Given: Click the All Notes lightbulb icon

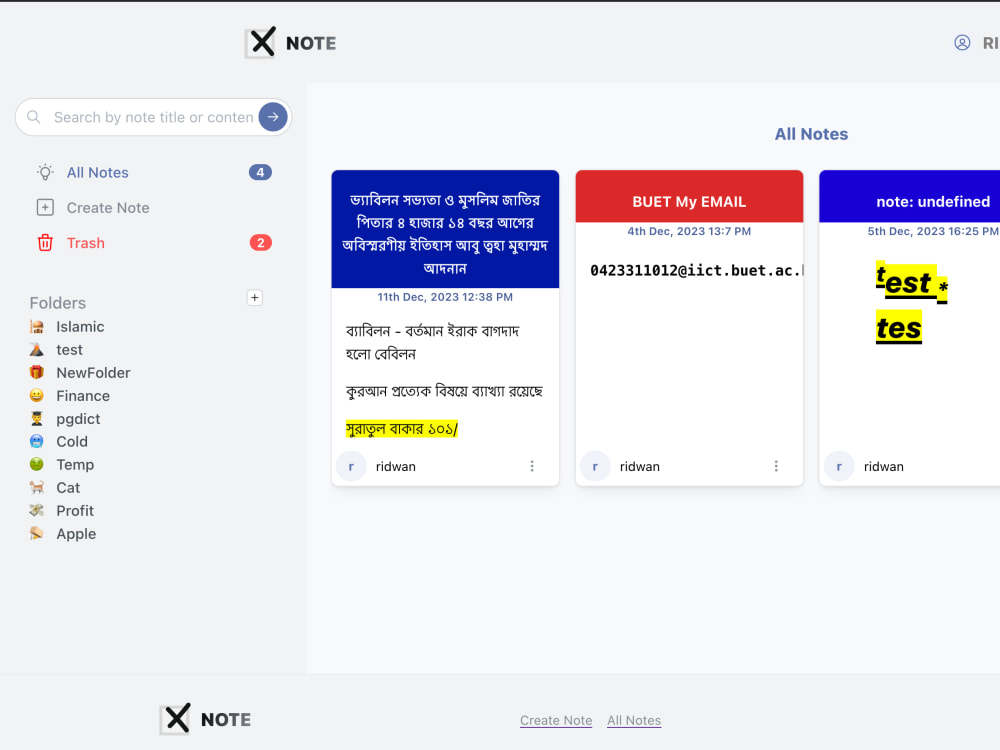Looking at the screenshot, I should pyautogui.click(x=45, y=172).
